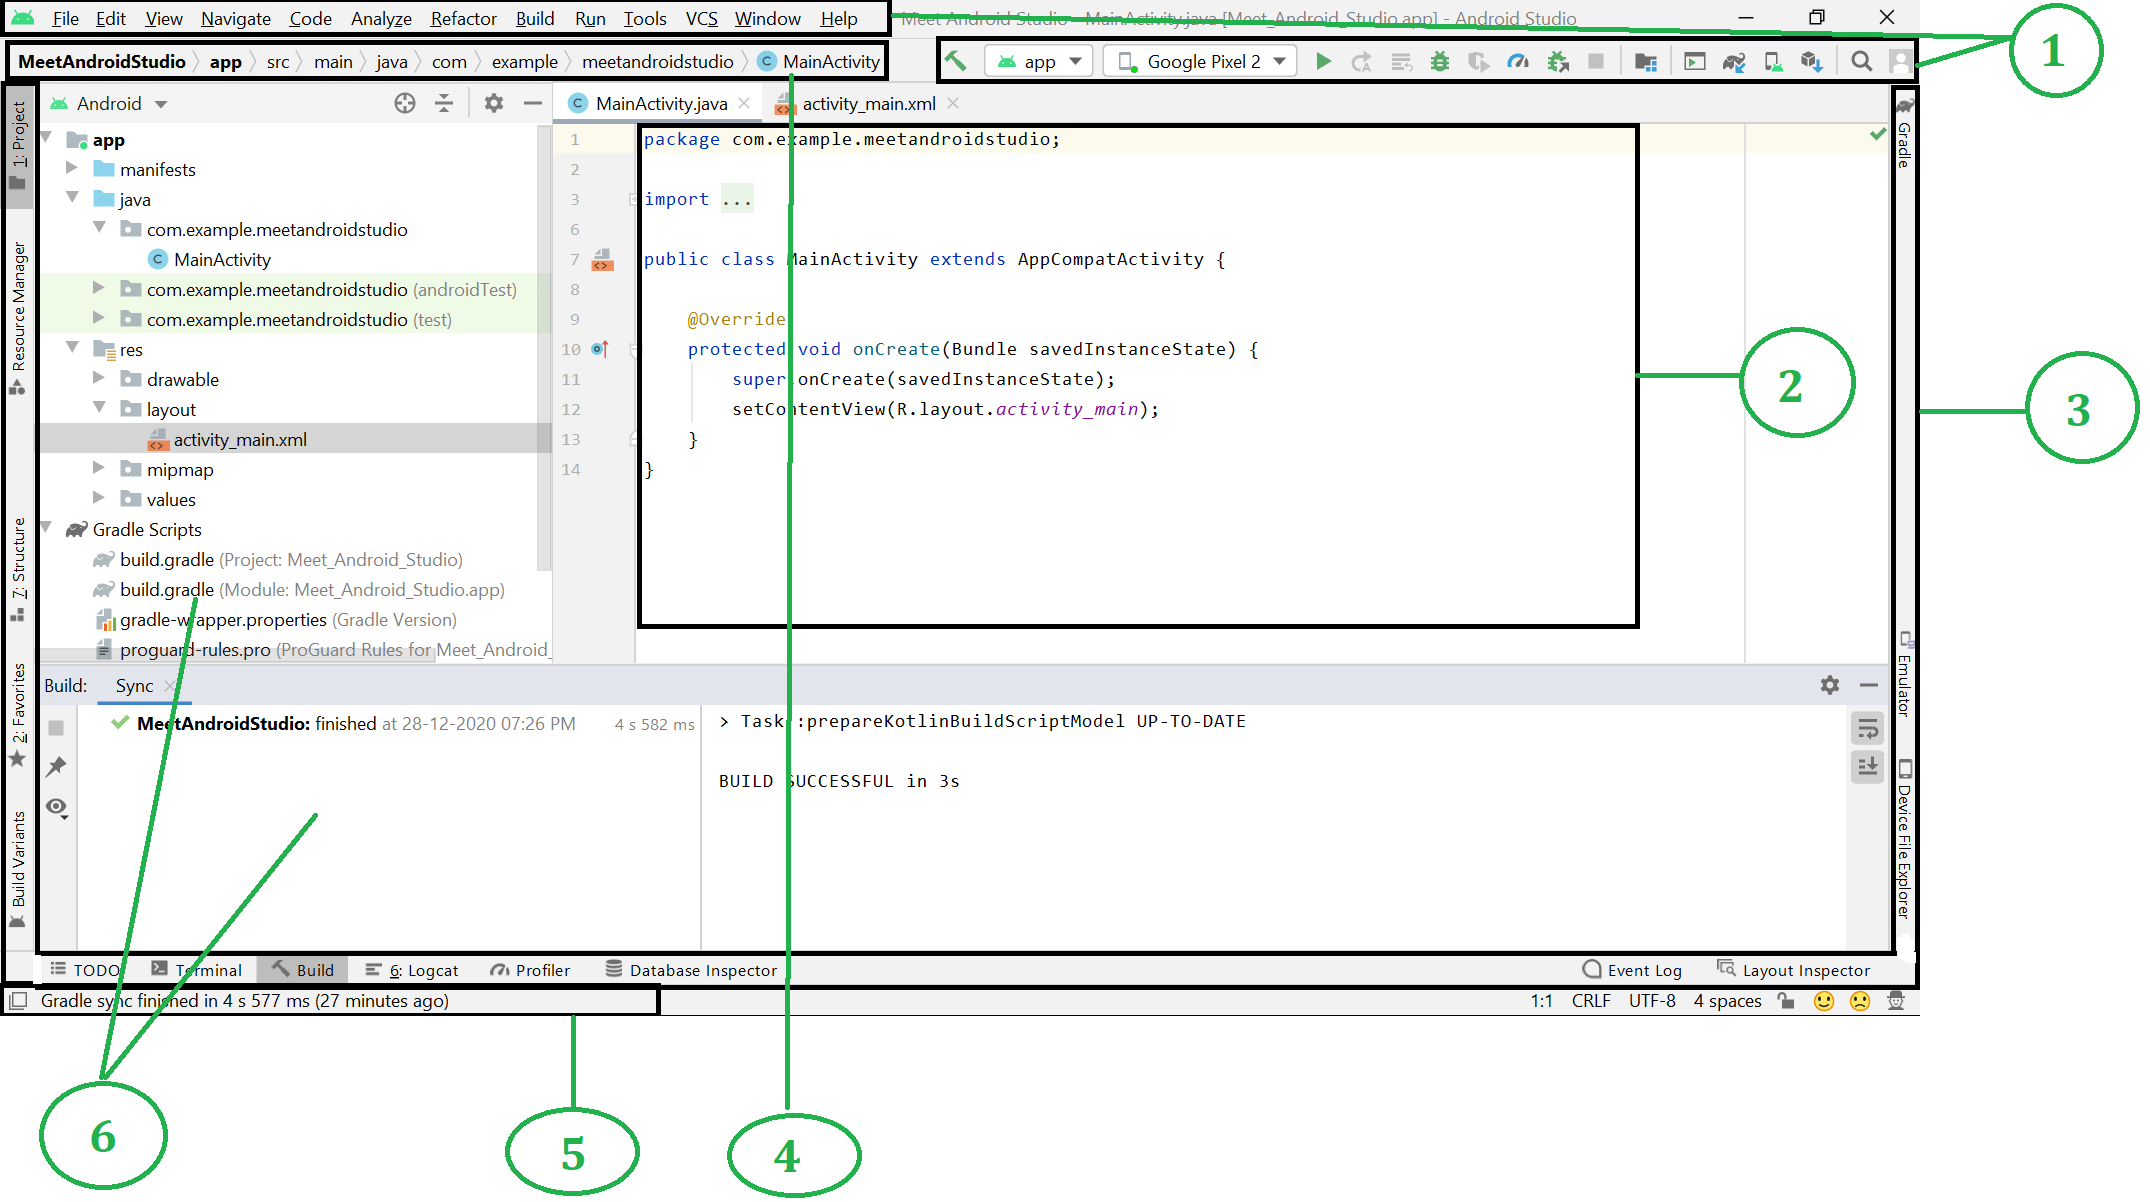Start debugging with the Debug icon
This screenshot has width=2150, height=1202.
tap(1440, 60)
